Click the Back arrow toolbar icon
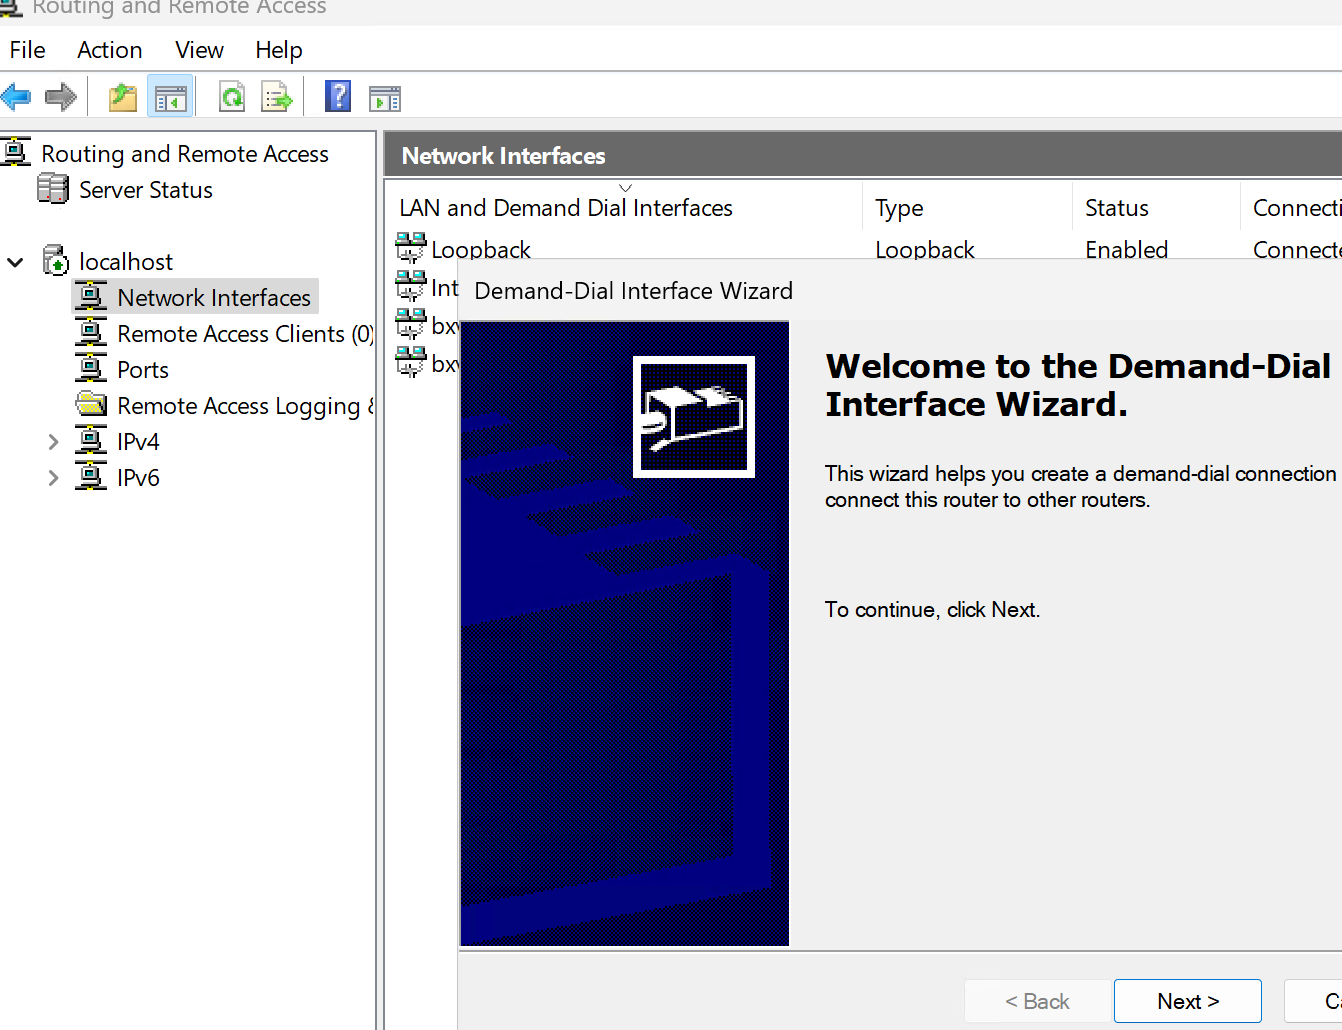This screenshot has height=1030, width=1342. [16, 97]
